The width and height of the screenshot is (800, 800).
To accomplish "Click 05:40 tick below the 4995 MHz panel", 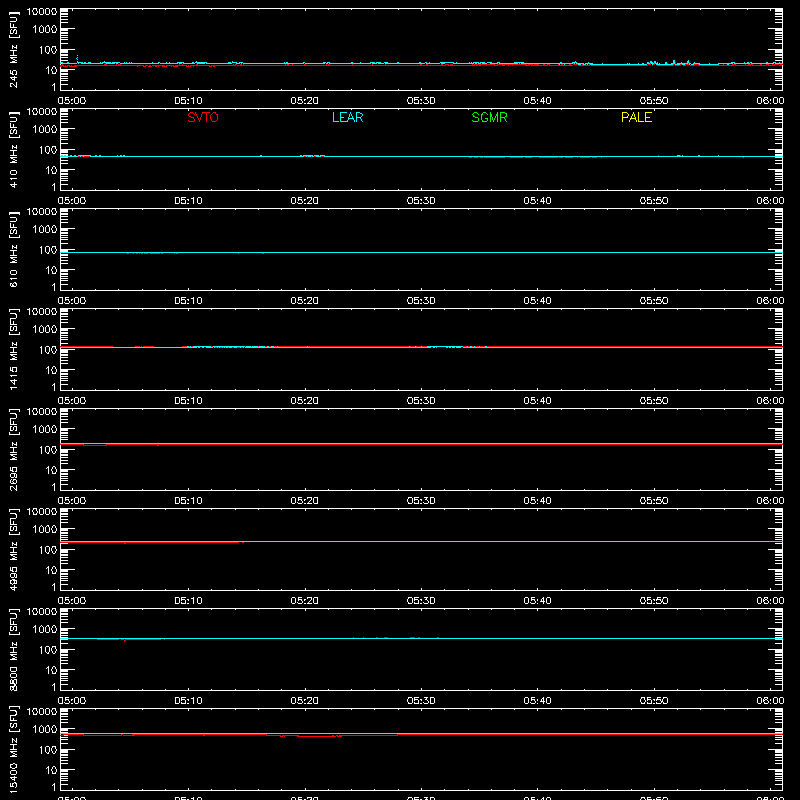I will pos(537,601).
